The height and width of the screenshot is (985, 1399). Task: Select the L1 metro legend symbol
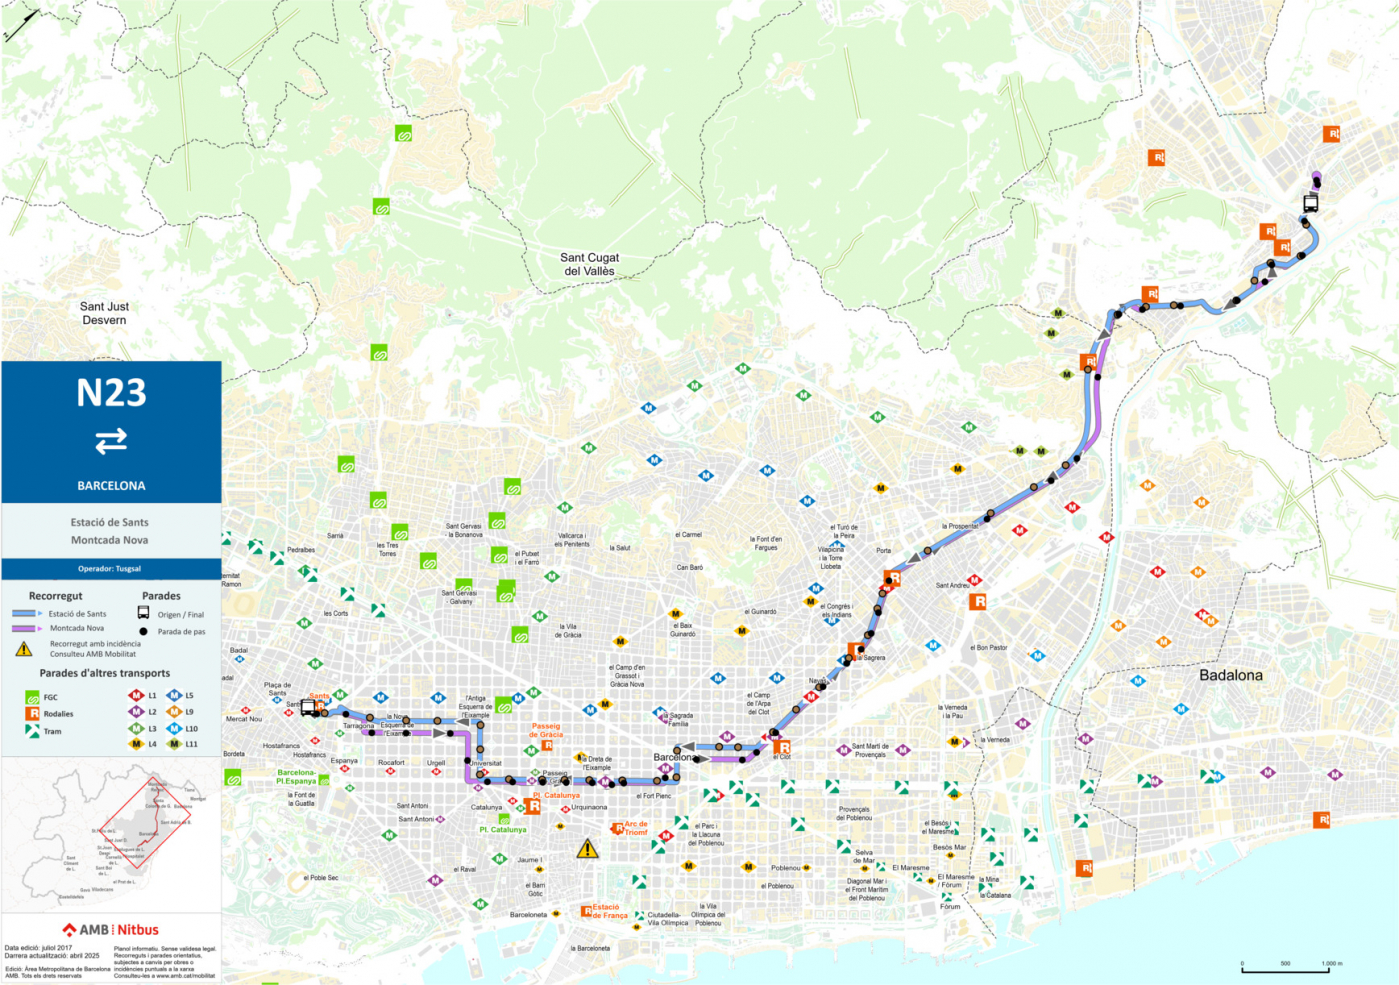click(x=136, y=695)
